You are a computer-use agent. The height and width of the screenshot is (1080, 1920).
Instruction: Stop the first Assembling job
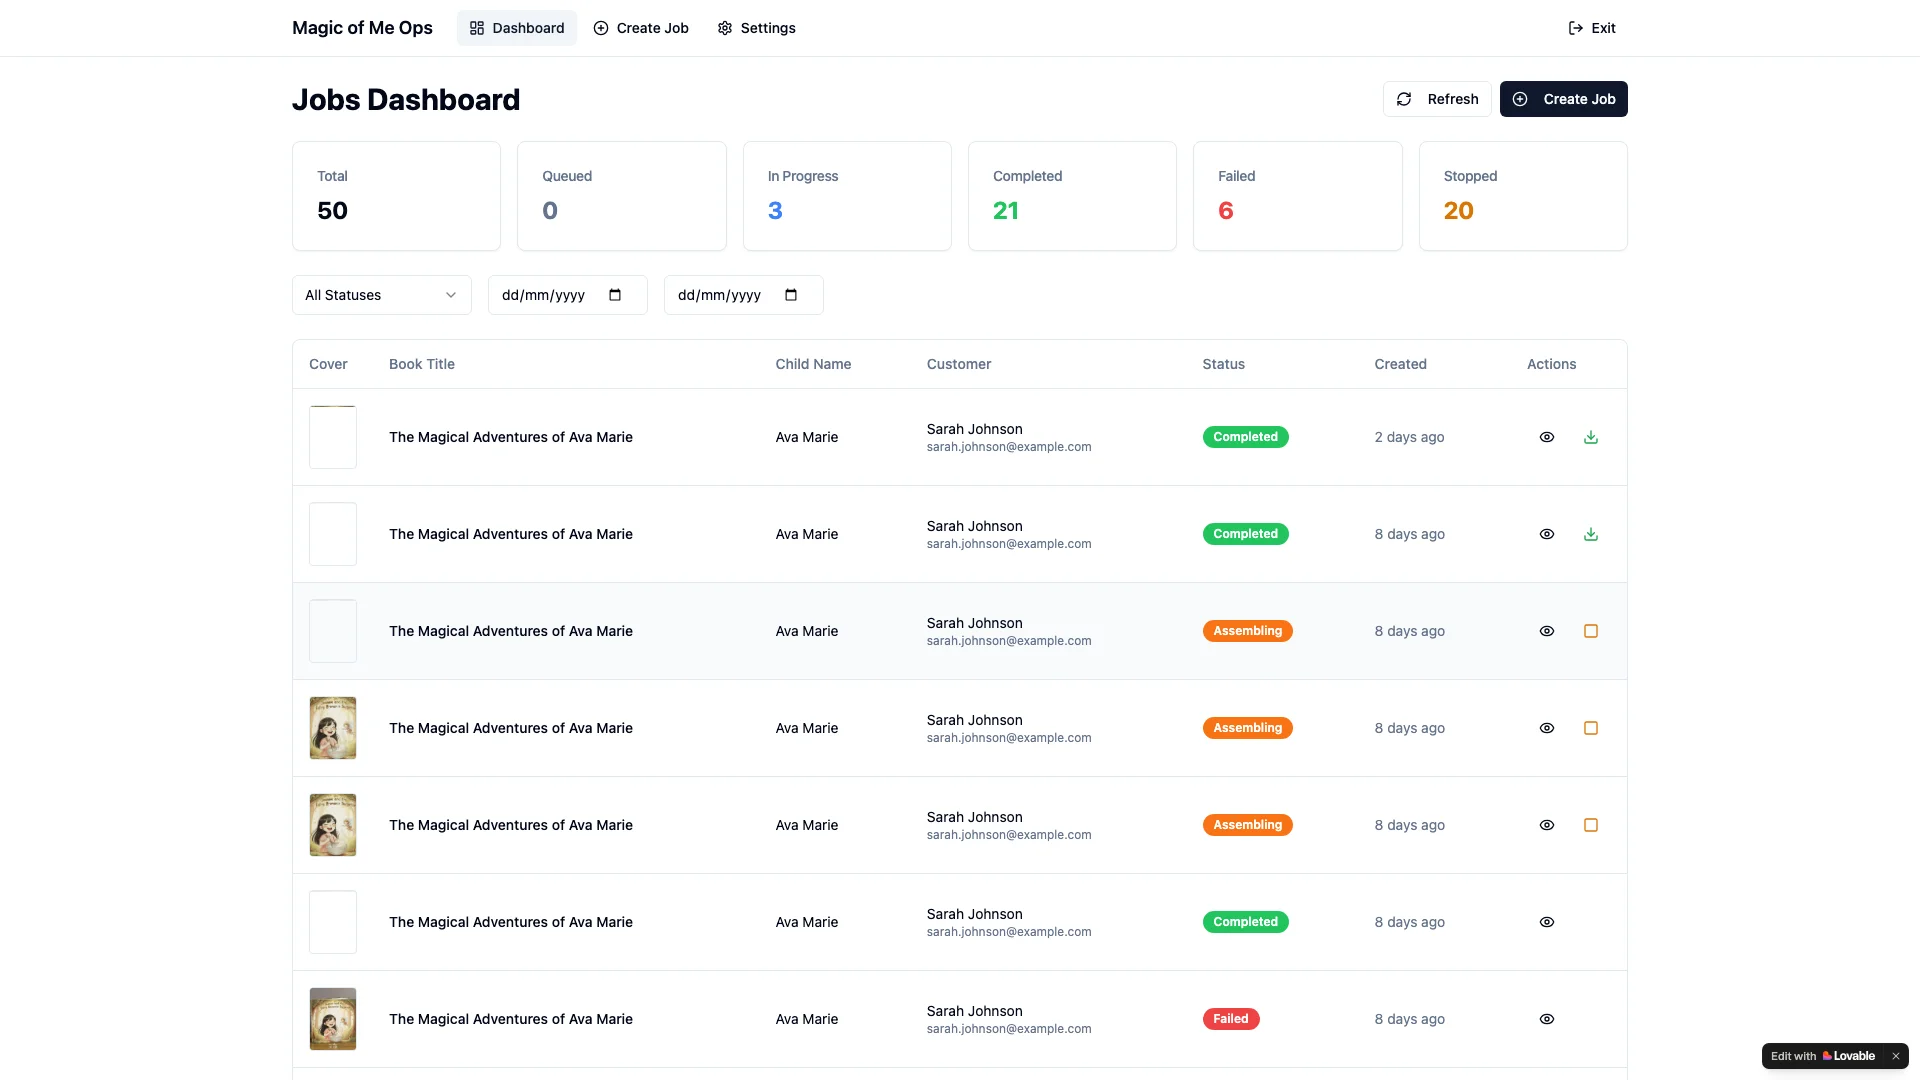point(1590,631)
